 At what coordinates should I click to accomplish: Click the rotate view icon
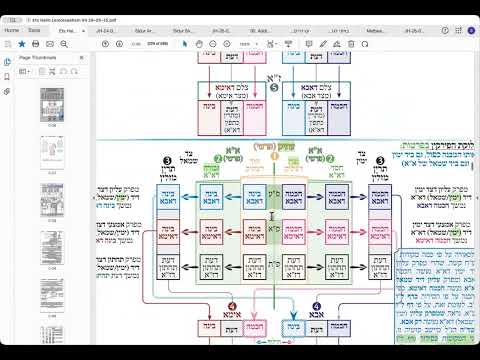click(x=365, y=44)
